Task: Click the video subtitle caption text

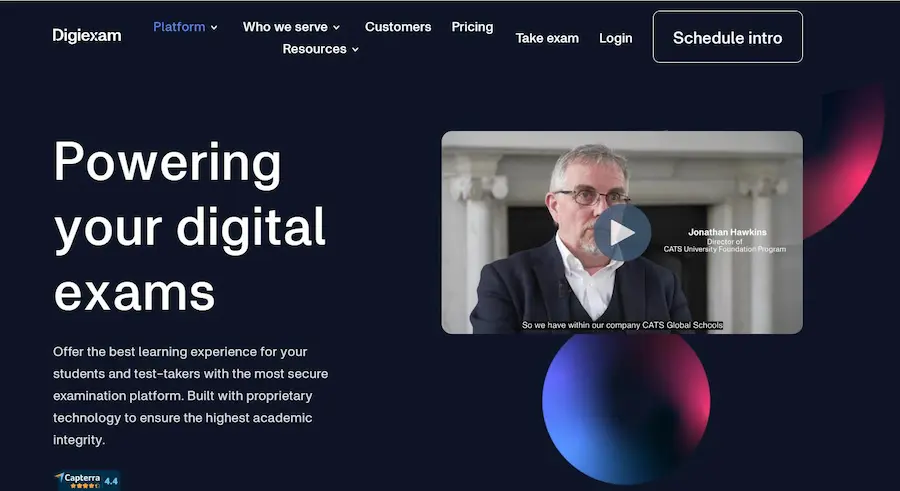Action: pyautogui.click(x=622, y=325)
